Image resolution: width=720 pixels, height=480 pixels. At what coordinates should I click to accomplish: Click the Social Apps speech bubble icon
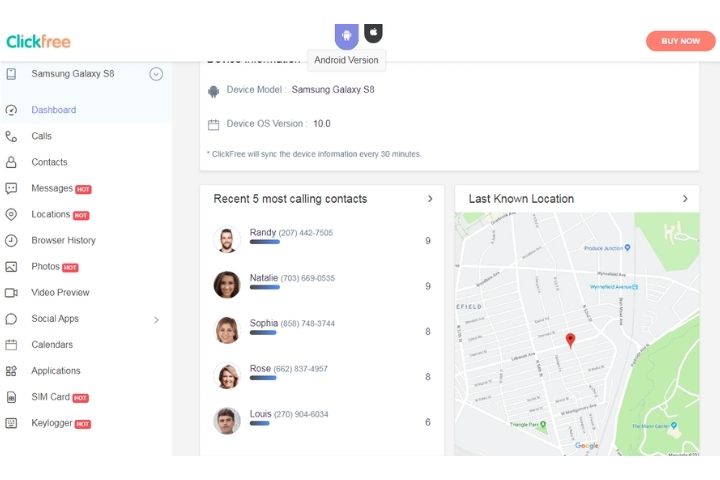pos(11,319)
